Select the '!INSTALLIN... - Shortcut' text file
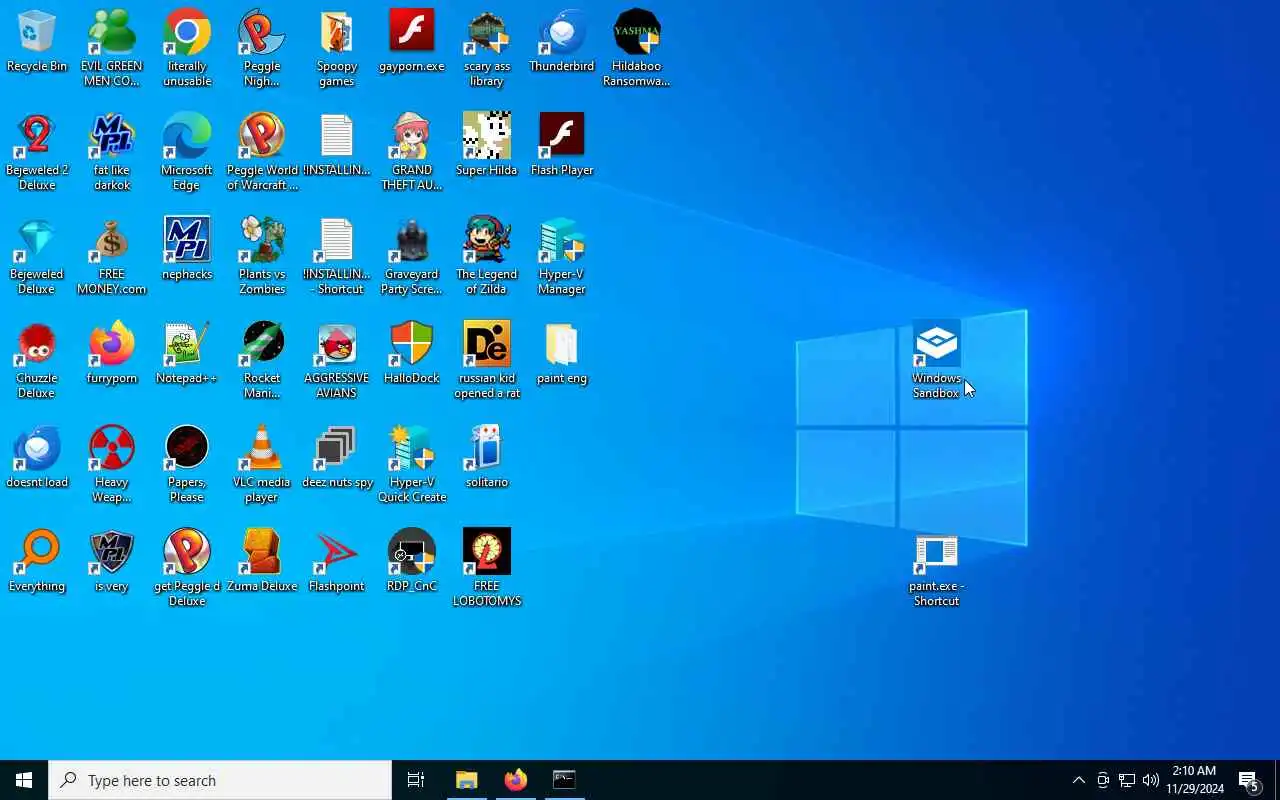This screenshot has height=800, width=1280. click(337, 256)
